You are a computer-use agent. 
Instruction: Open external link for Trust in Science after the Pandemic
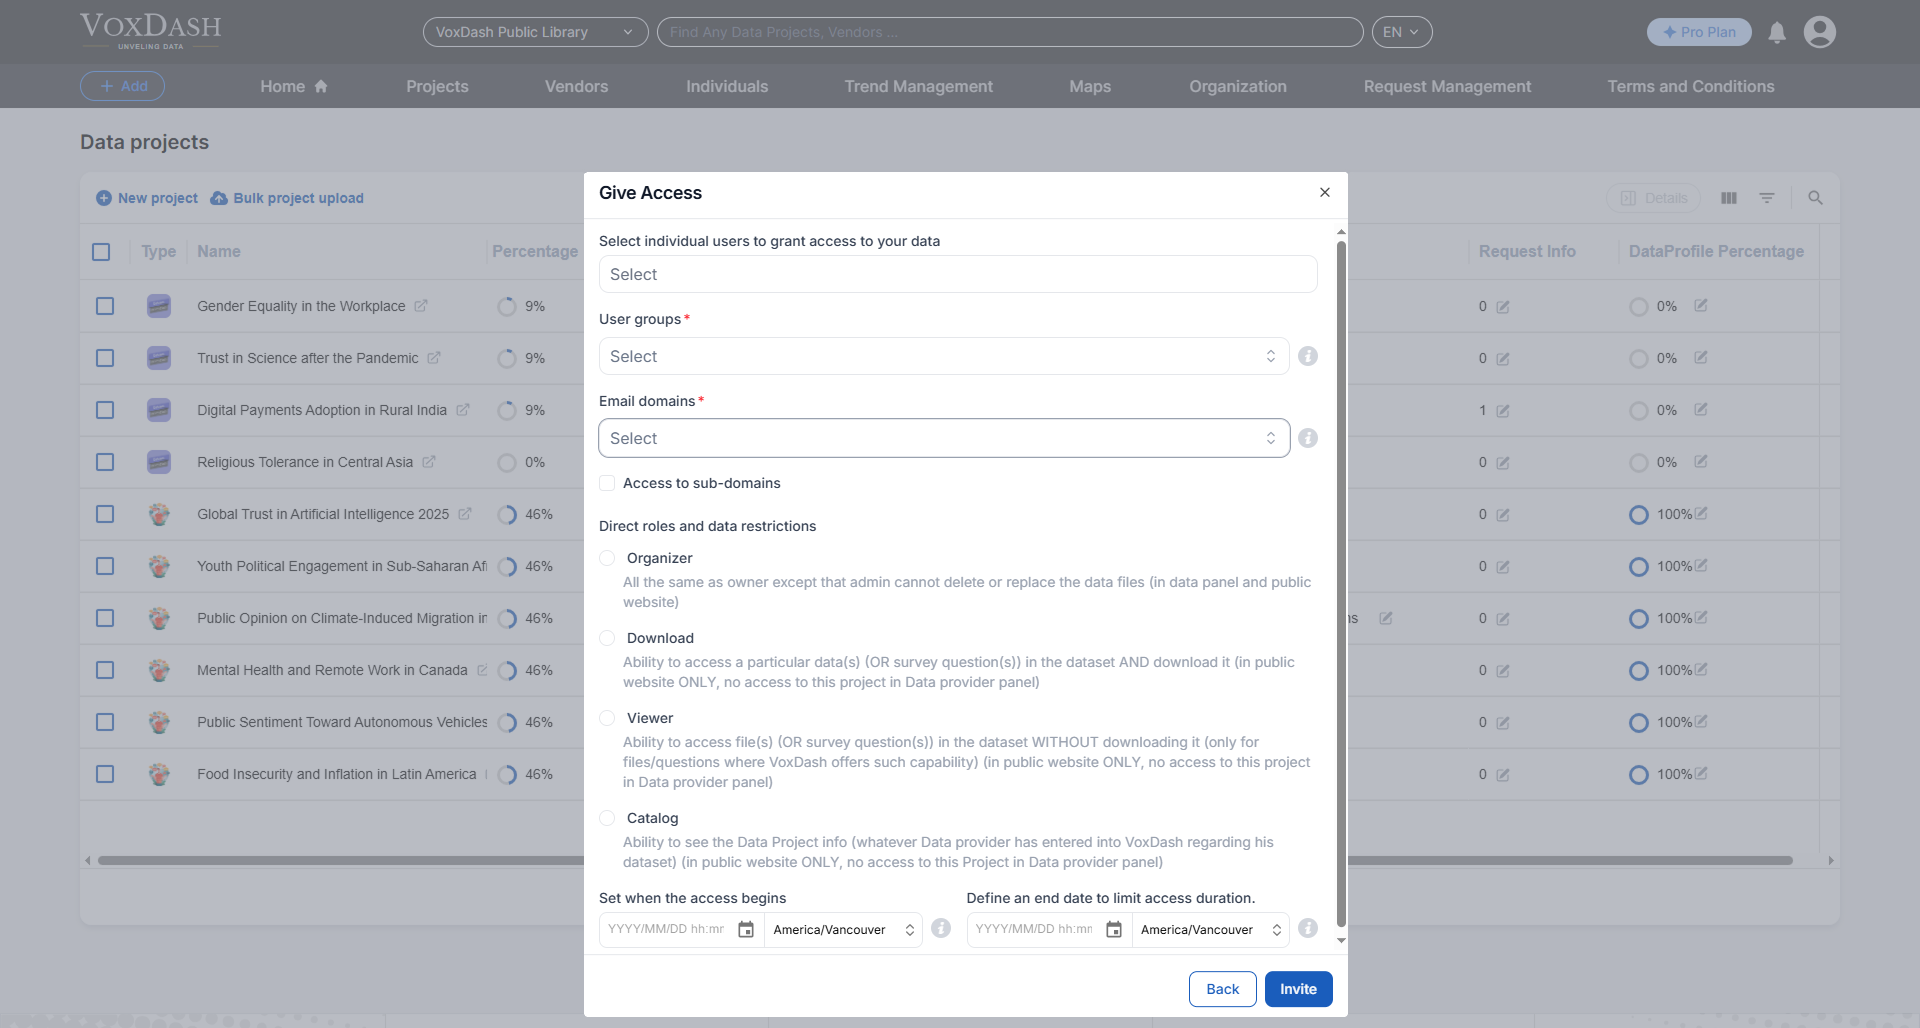click(434, 358)
